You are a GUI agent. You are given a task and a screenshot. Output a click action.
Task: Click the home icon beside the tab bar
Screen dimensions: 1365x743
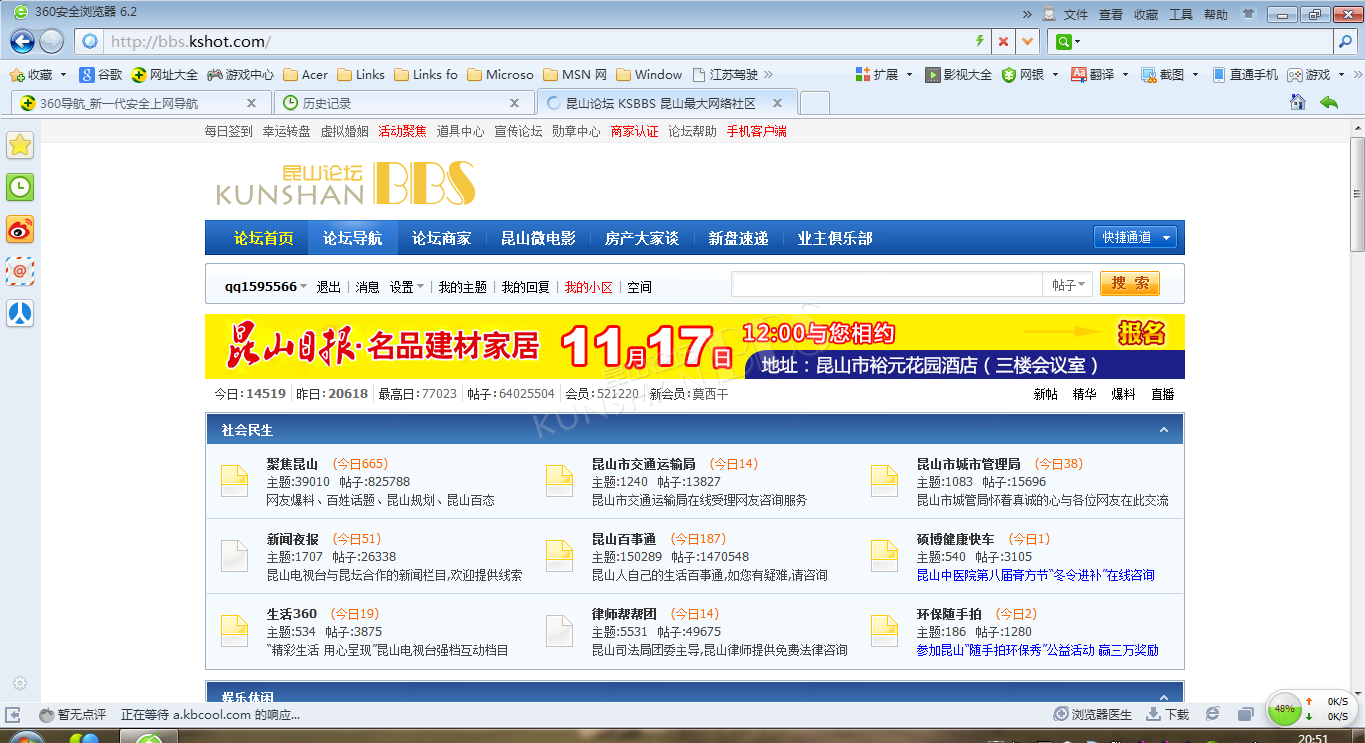coord(1298,102)
